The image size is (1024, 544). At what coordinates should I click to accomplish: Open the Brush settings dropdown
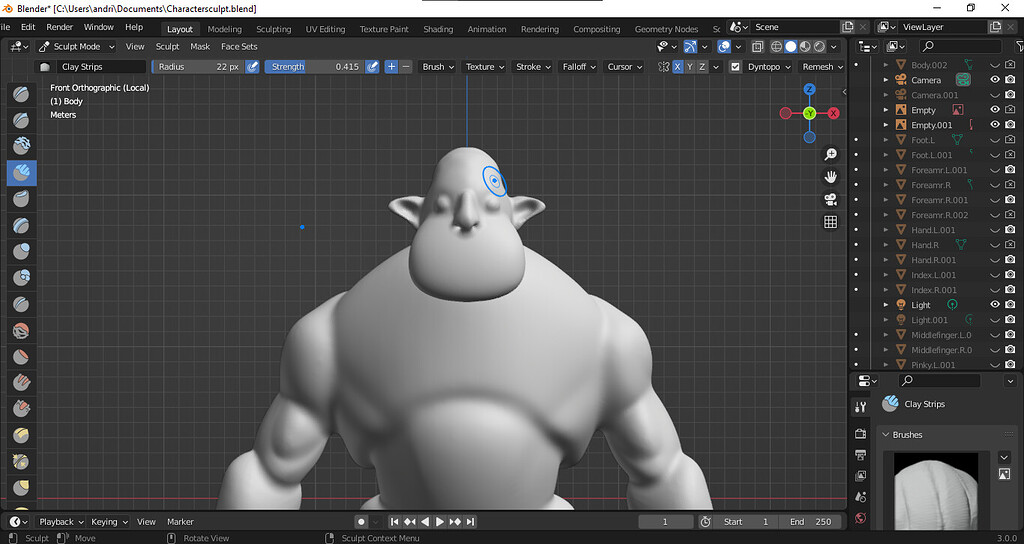tap(437, 67)
